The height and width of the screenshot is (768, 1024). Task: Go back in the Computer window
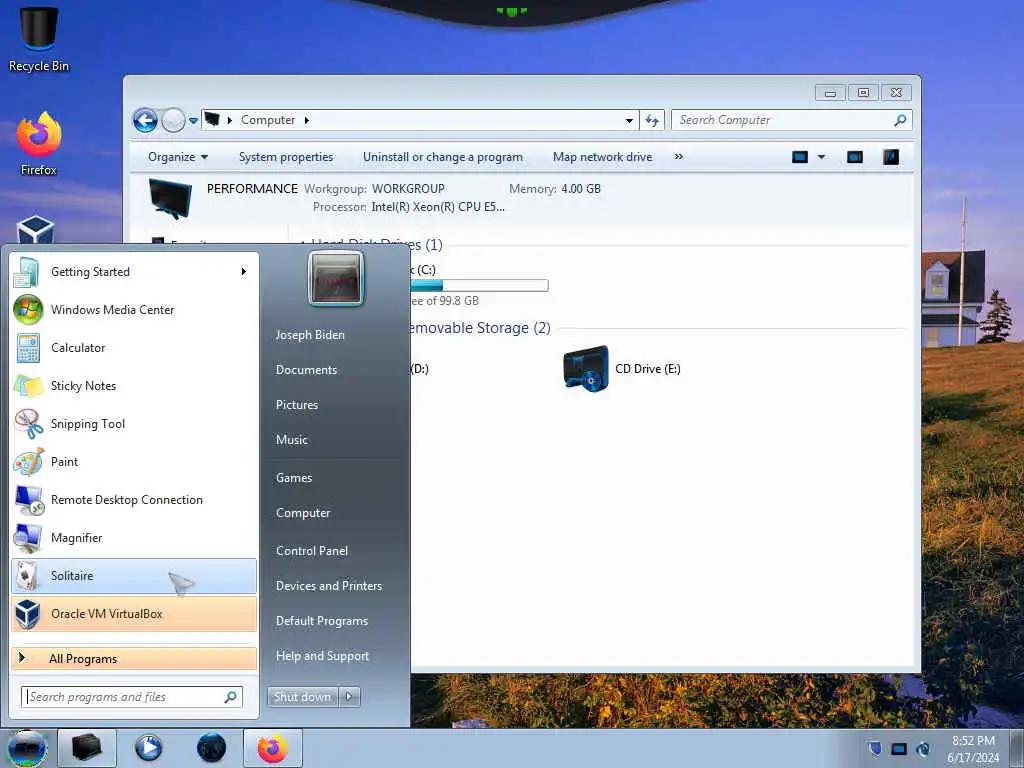[146, 120]
